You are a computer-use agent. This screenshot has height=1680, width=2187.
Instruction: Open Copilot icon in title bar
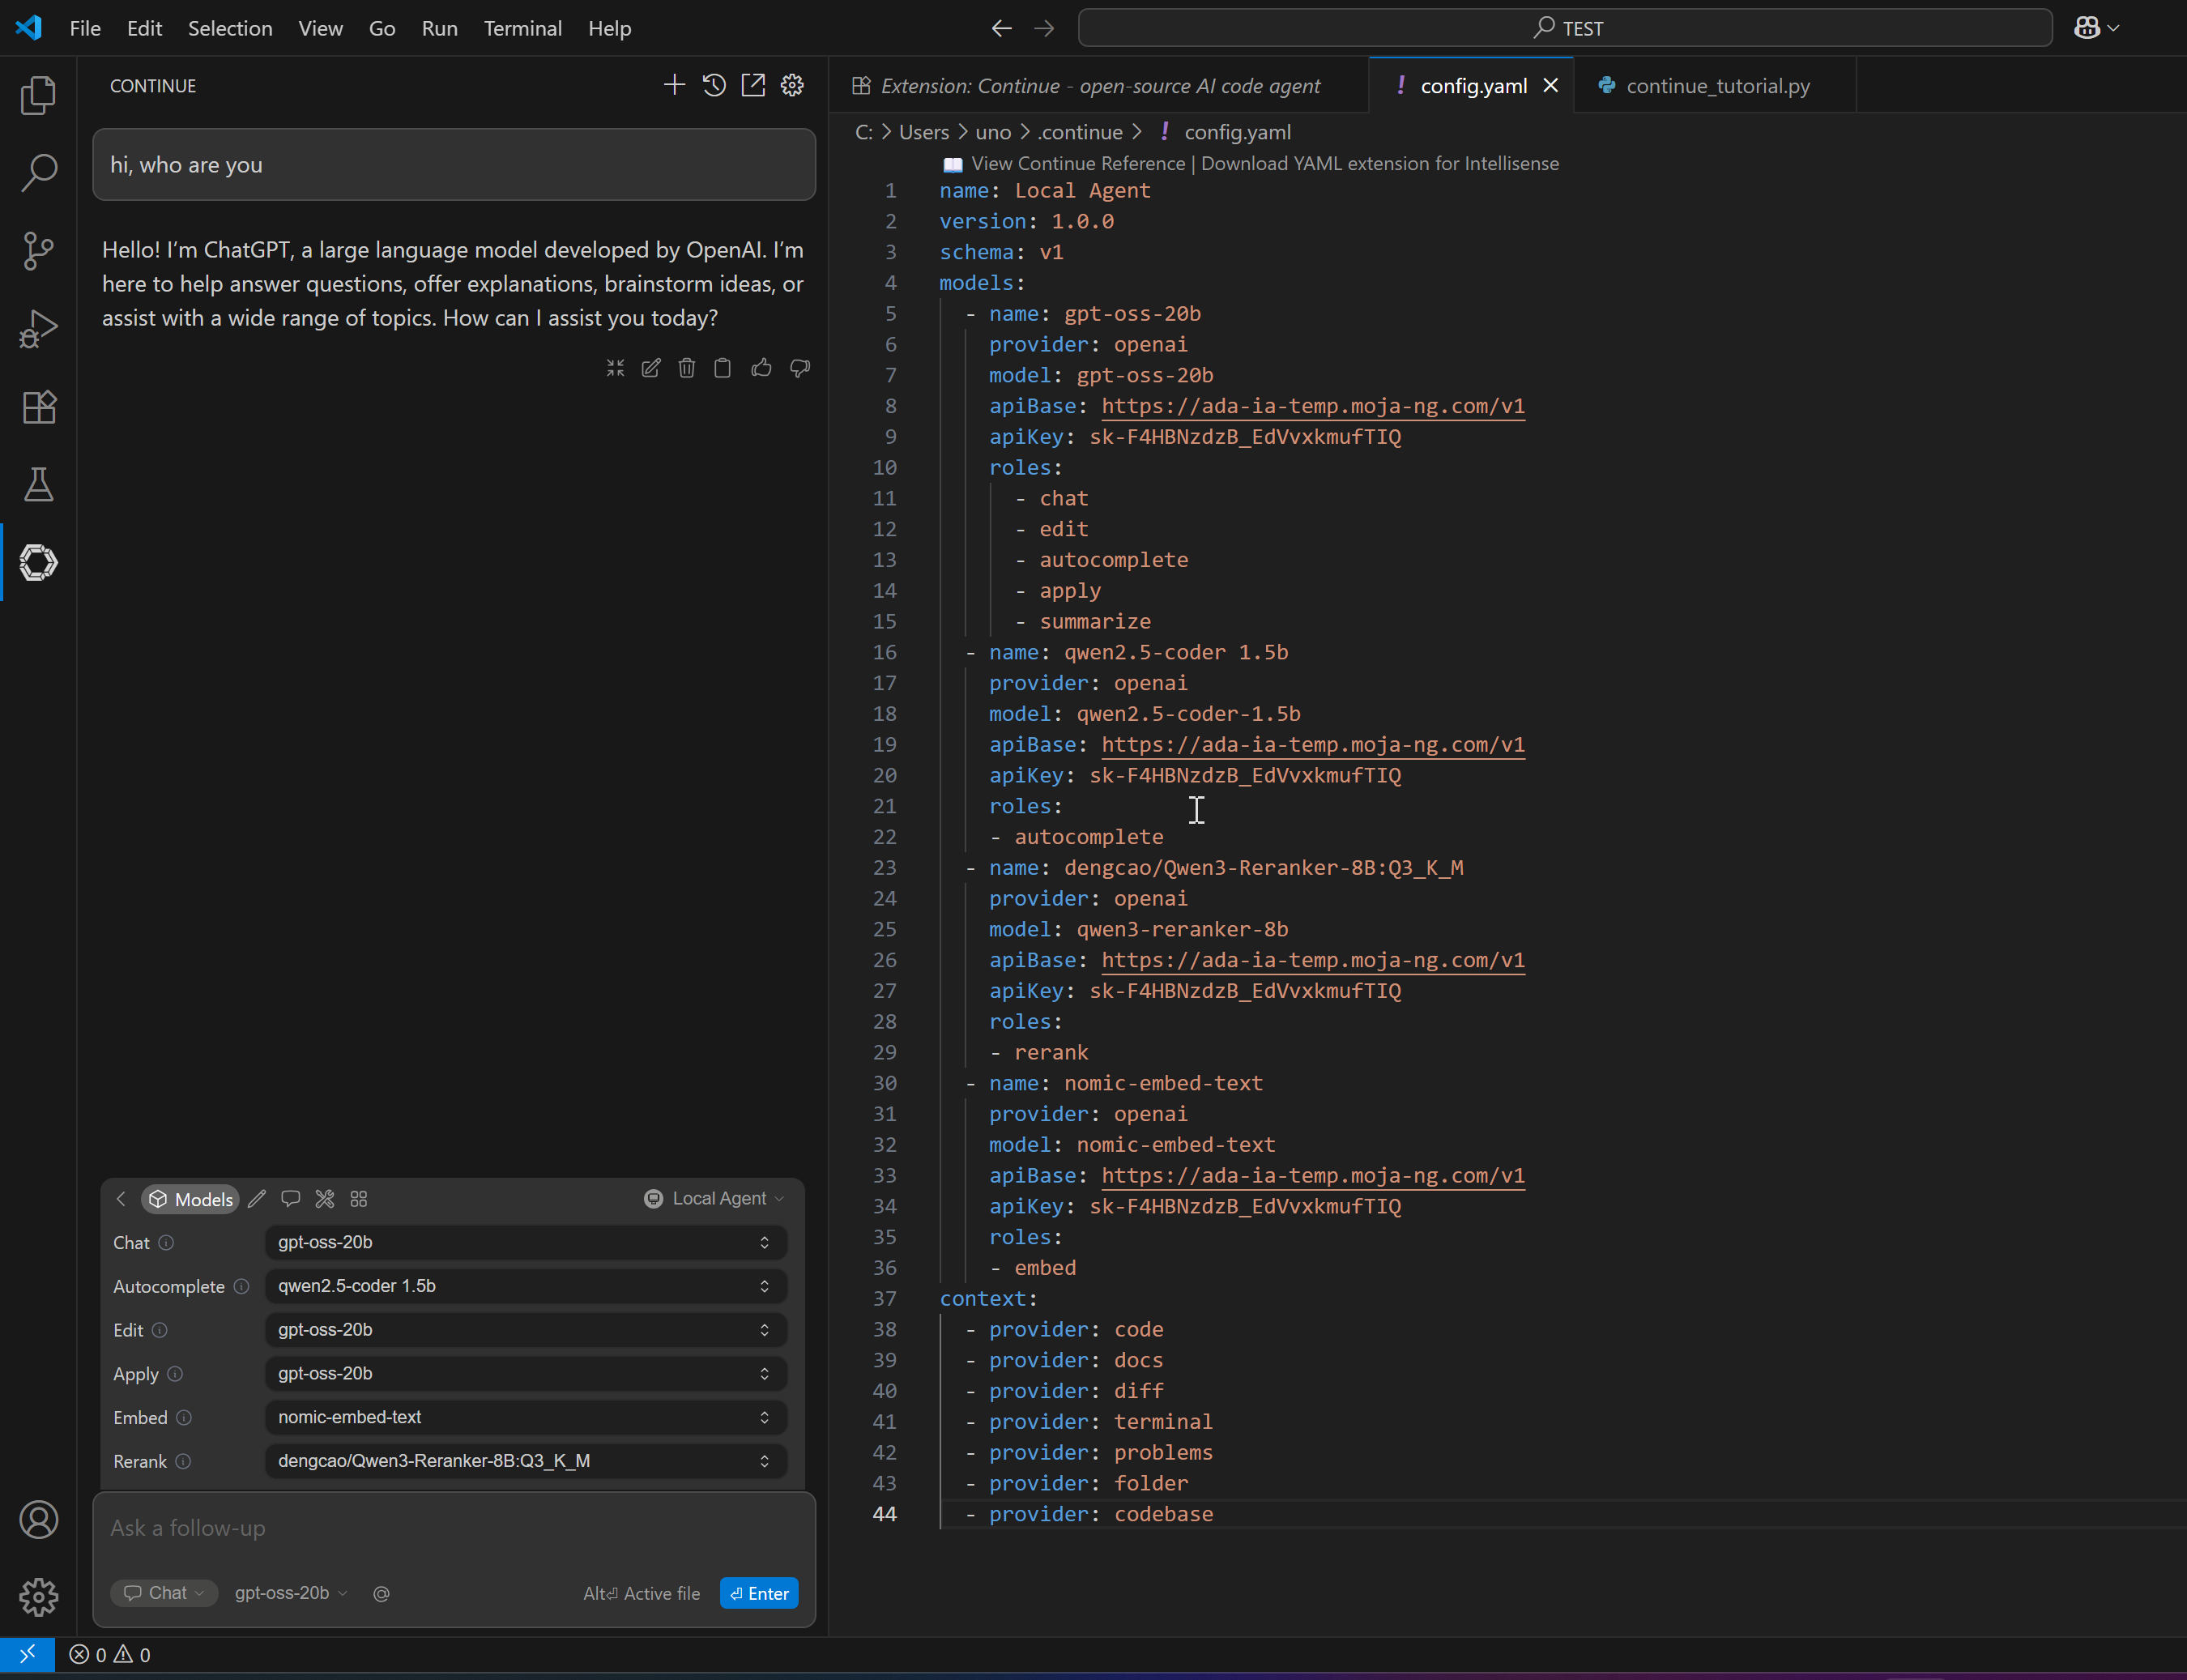tap(2087, 28)
